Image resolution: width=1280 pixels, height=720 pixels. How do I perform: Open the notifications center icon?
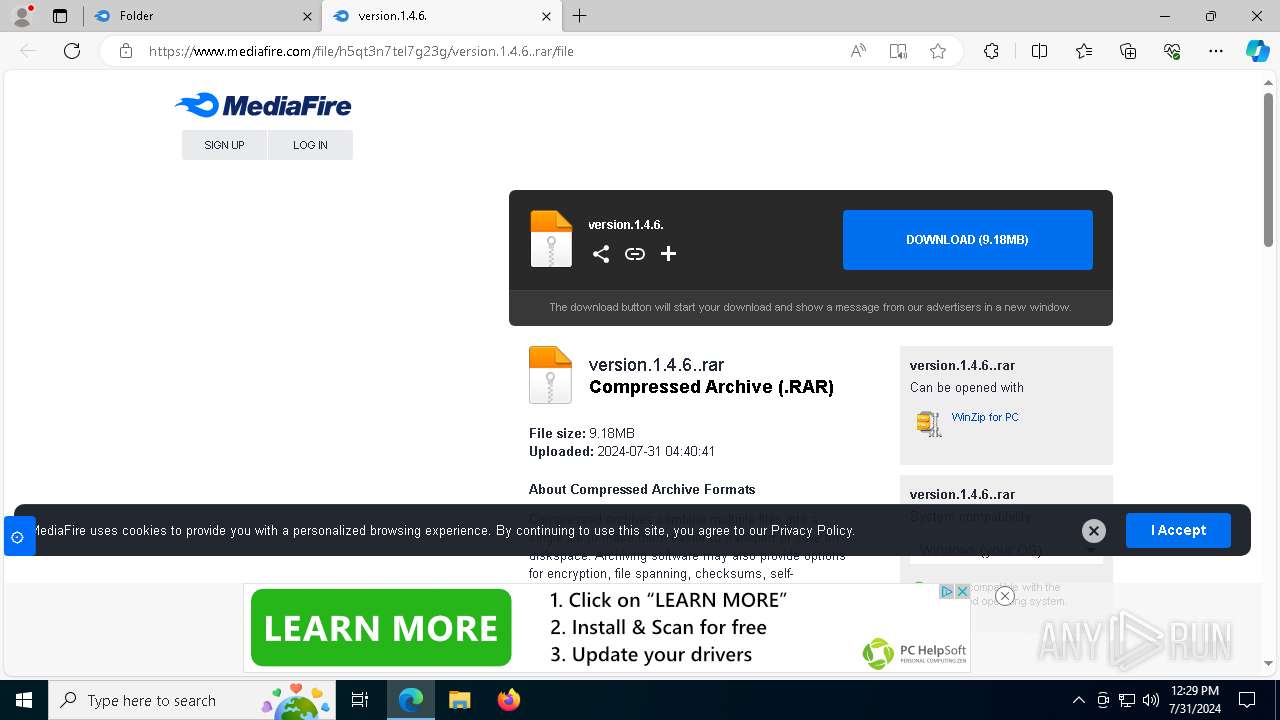(1247, 700)
